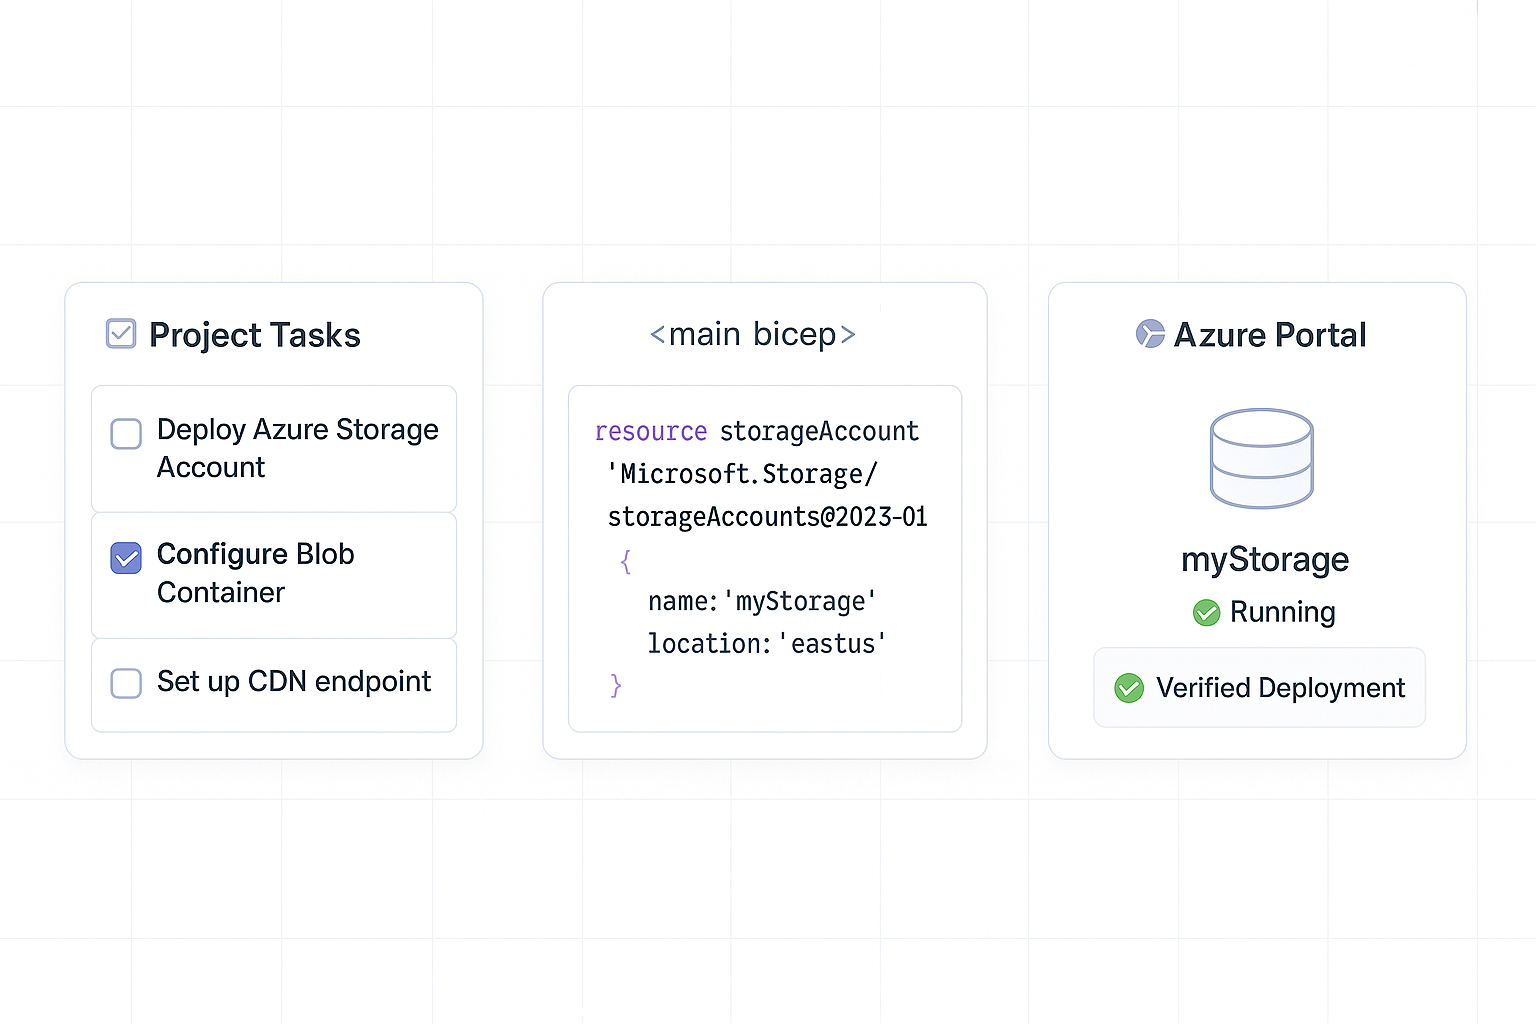Open the Verified Deployment badge
This screenshot has height=1024, width=1536.
pos(1259,687)
